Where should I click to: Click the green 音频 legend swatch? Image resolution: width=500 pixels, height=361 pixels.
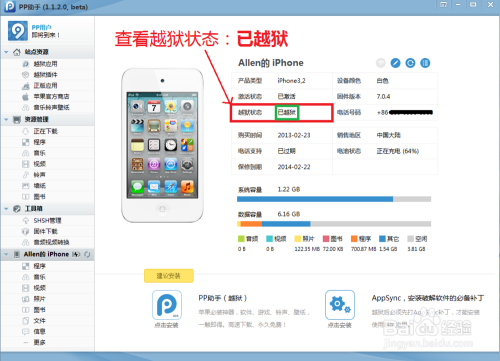[241, 239]
